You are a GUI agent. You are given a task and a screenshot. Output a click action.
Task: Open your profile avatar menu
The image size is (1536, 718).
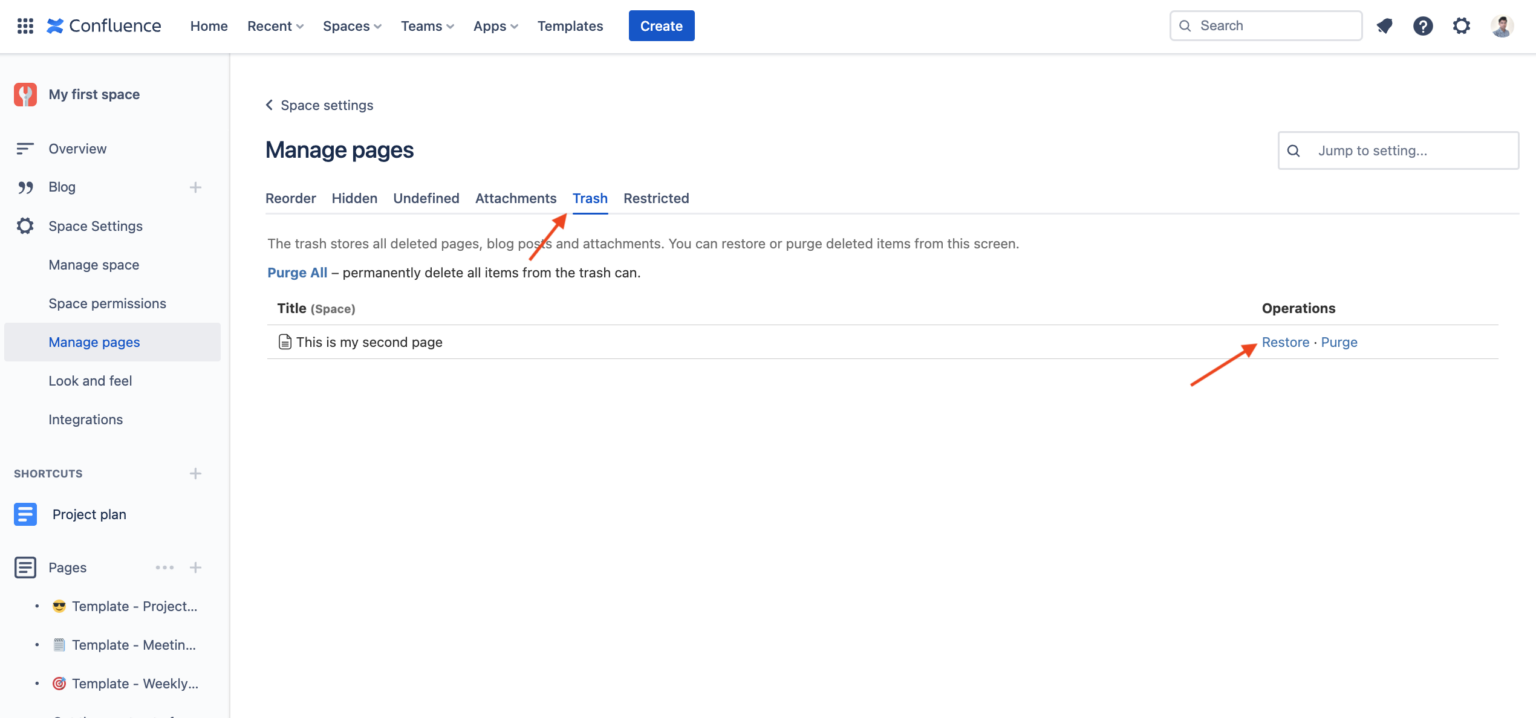point(1501,25)
